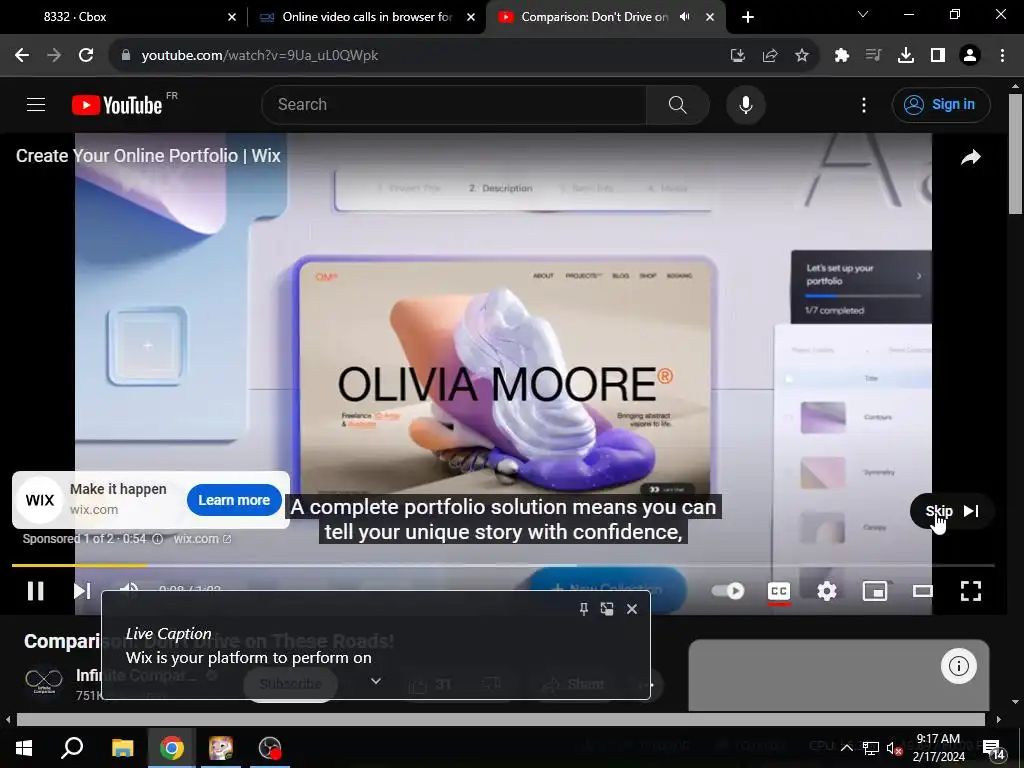Click vertical page scrollbar thumb

pyautogui.click(x=1015, y=153)
